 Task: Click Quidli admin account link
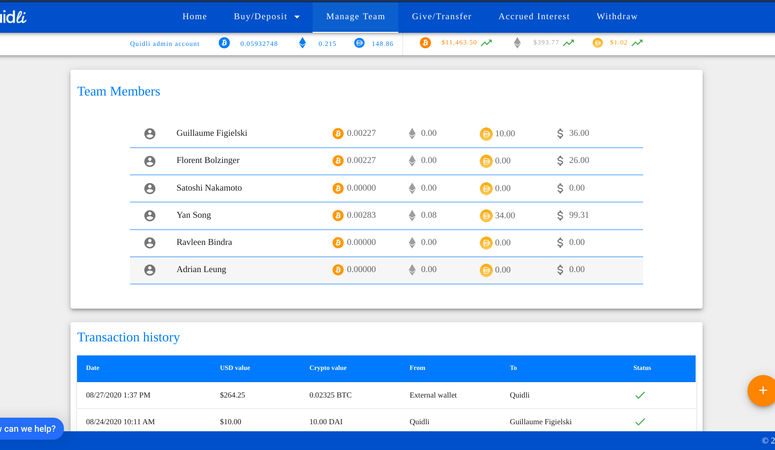(165, 44)
